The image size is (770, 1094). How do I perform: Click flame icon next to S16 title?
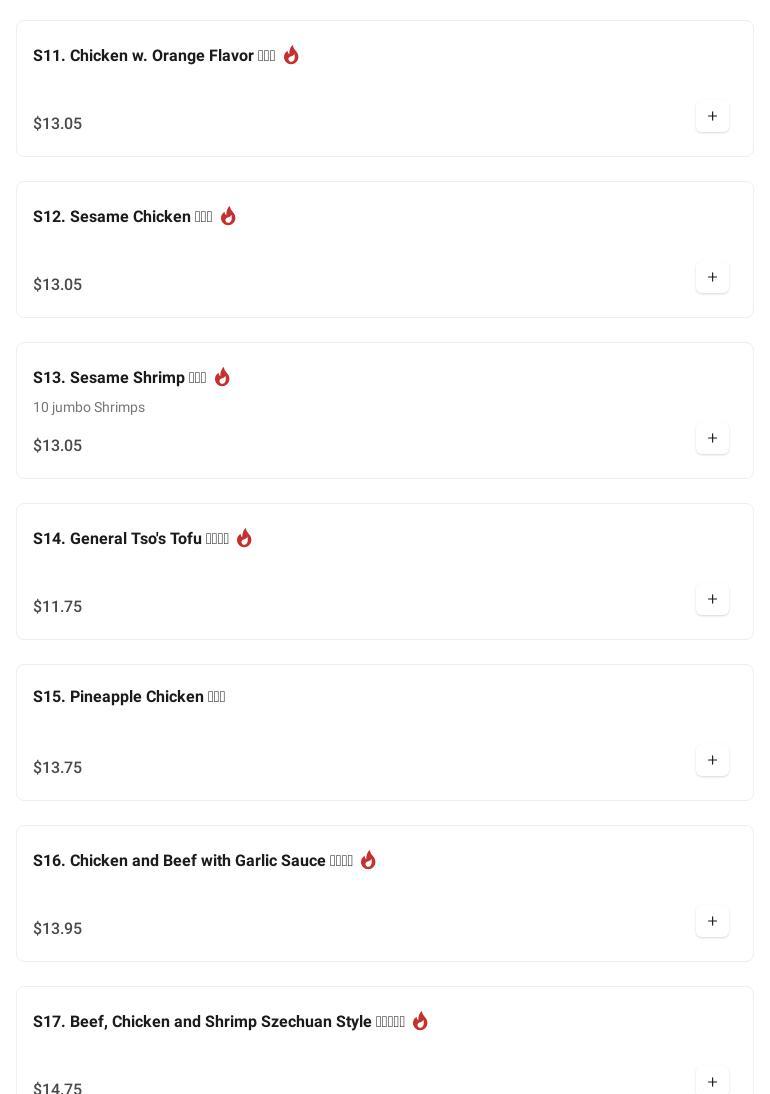[x=368, y=860]
